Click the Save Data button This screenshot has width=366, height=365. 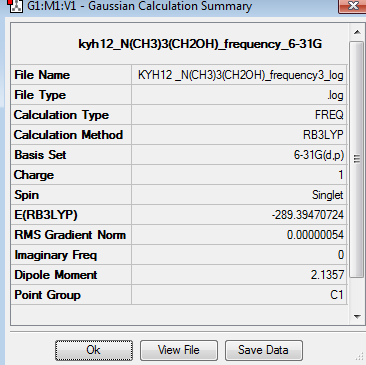coord(263,350)
